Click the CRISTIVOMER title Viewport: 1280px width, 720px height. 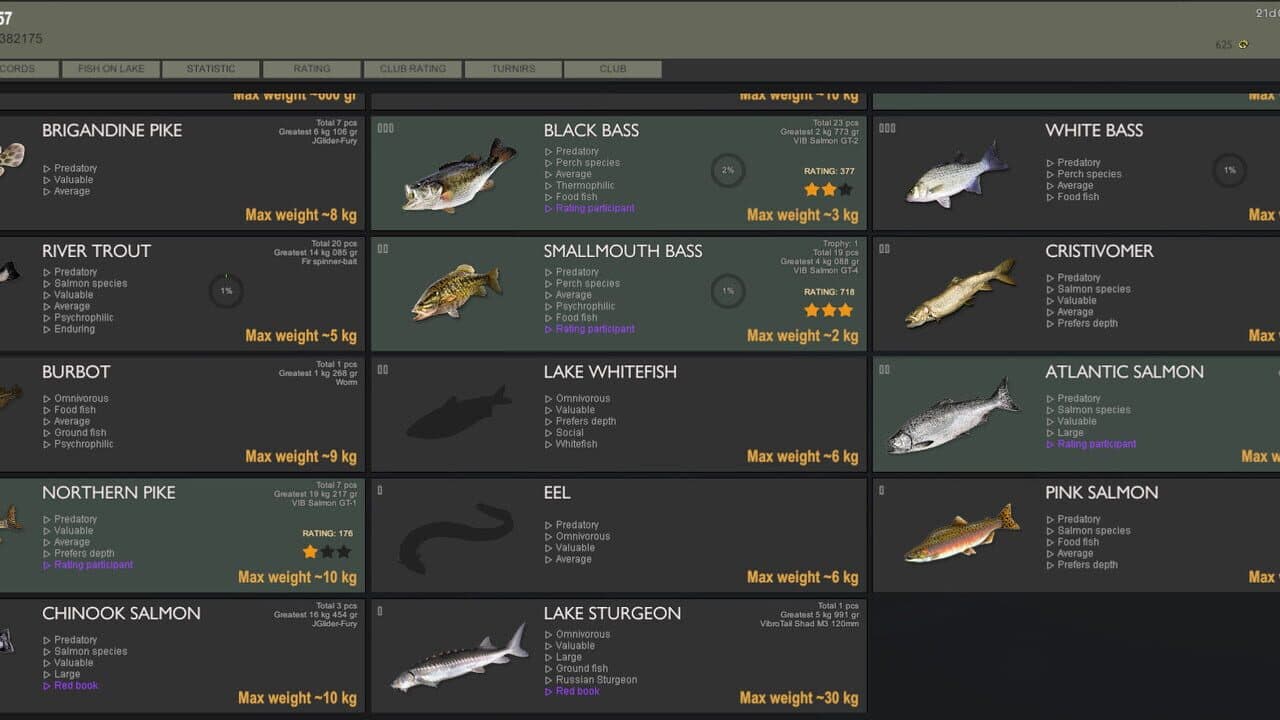pyautogui.click(x=1100, y=251)
